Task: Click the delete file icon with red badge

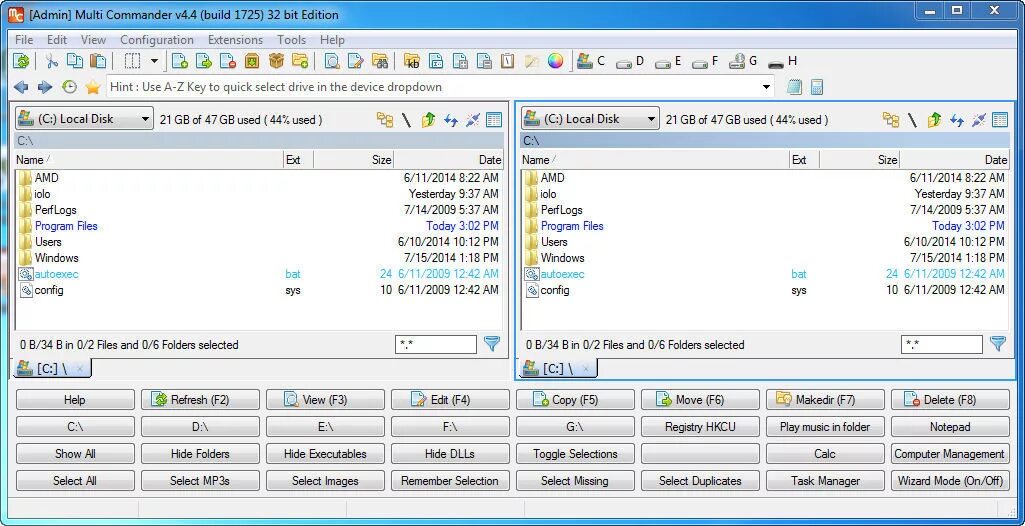Action: 227,61
